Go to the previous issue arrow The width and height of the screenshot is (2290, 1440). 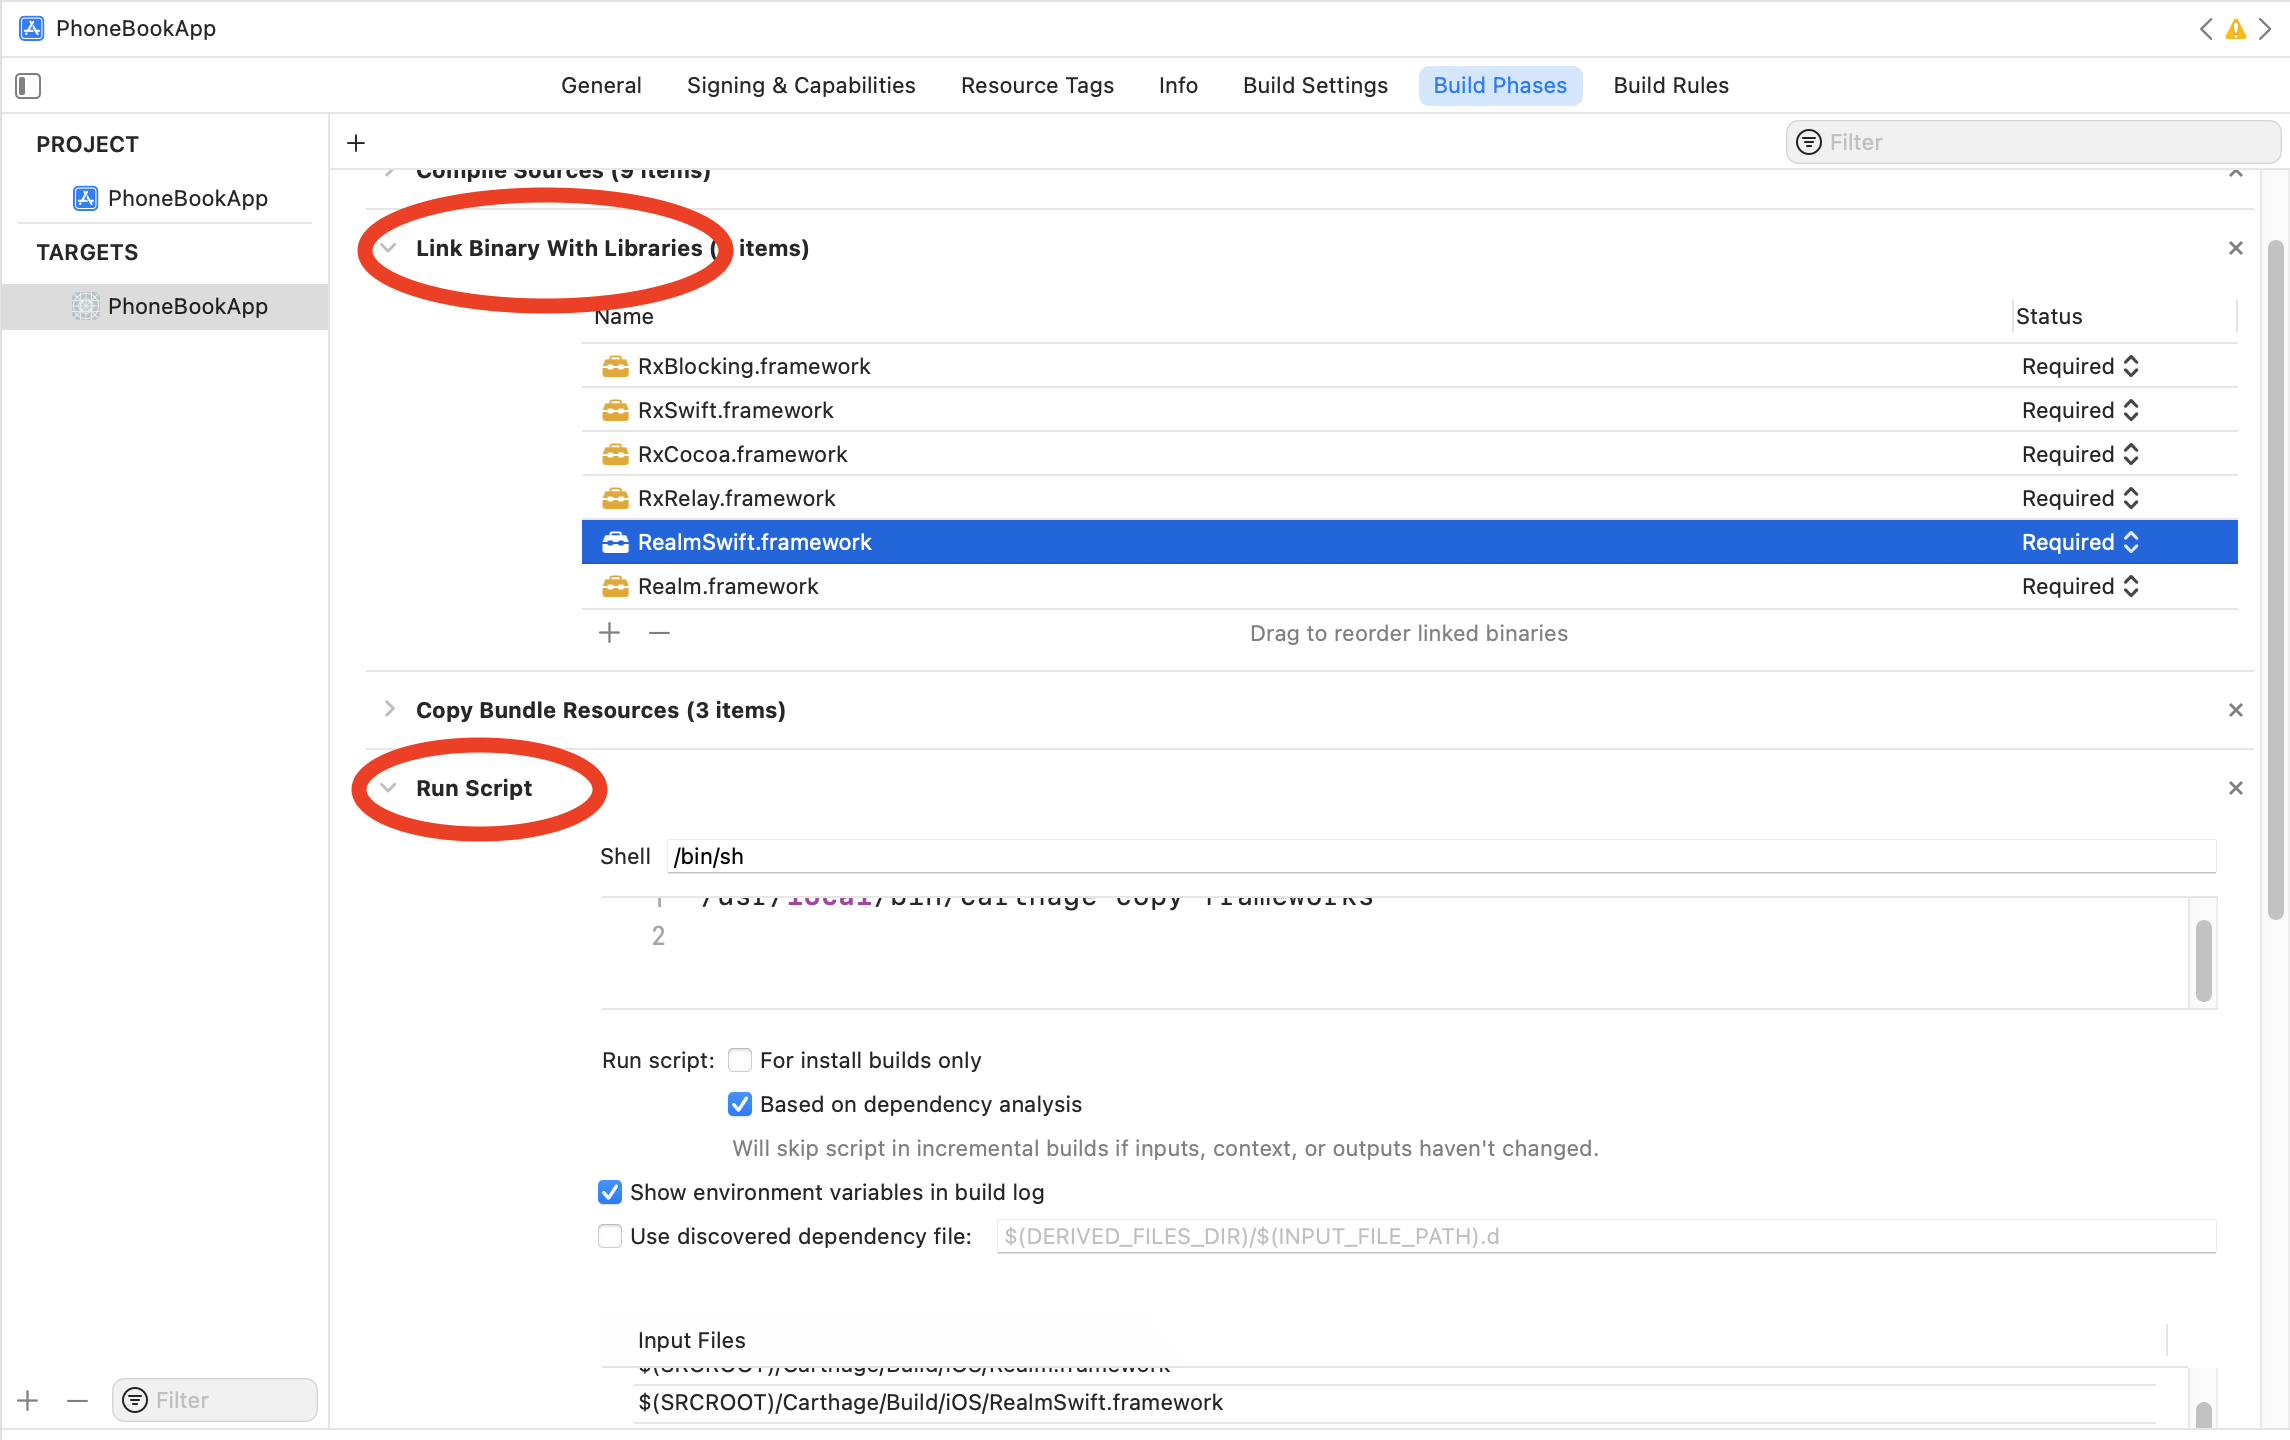[x=2206, y=29]
